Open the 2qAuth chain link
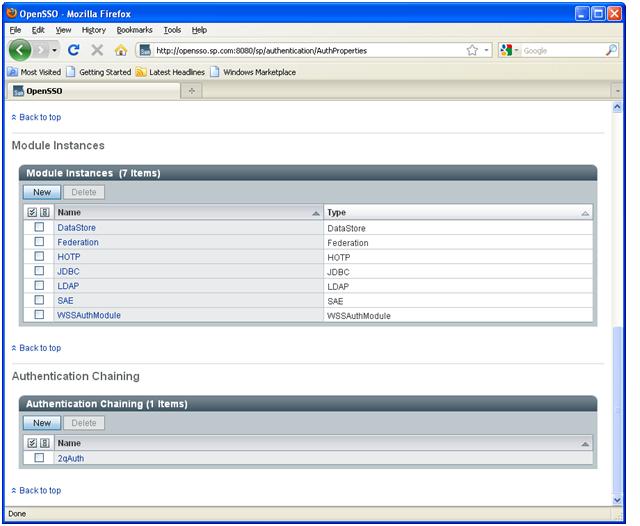This screenshot has width=640, height=526. 71,459
